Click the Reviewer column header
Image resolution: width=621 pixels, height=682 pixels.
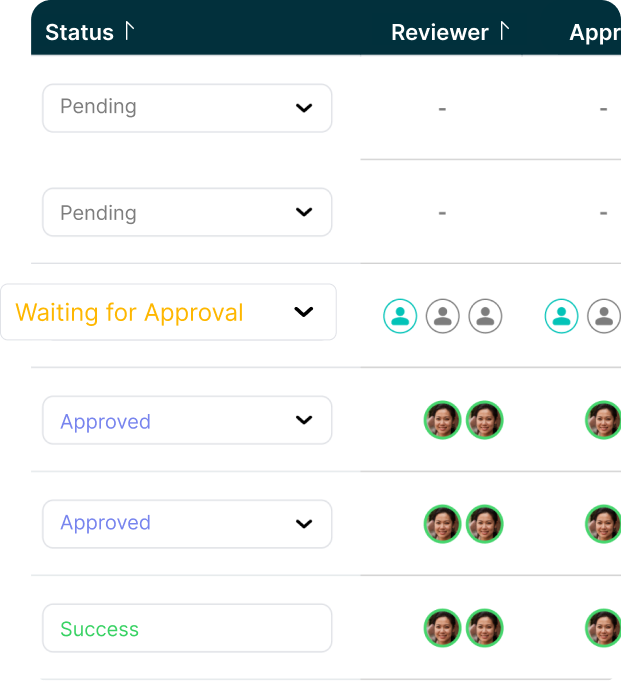(x=440, y=32)
